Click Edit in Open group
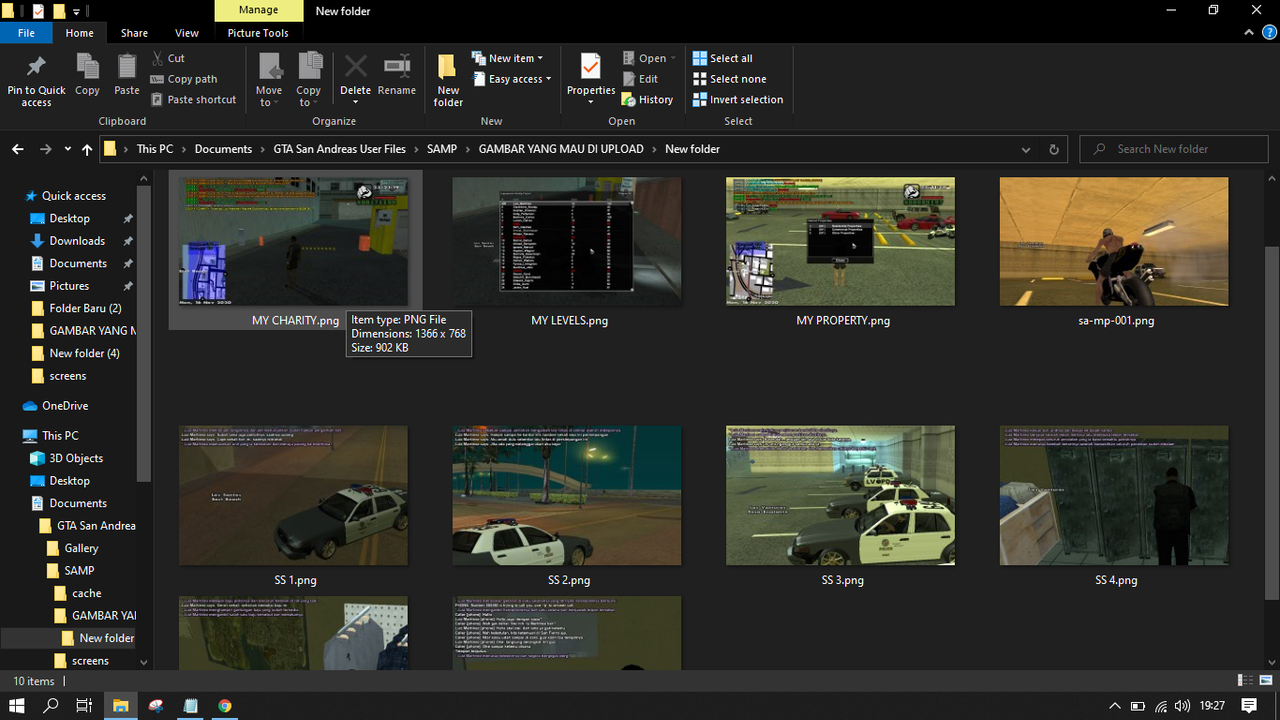Image resolution: width=1280 pixels, height=720 pixels. tap(640, 79)
